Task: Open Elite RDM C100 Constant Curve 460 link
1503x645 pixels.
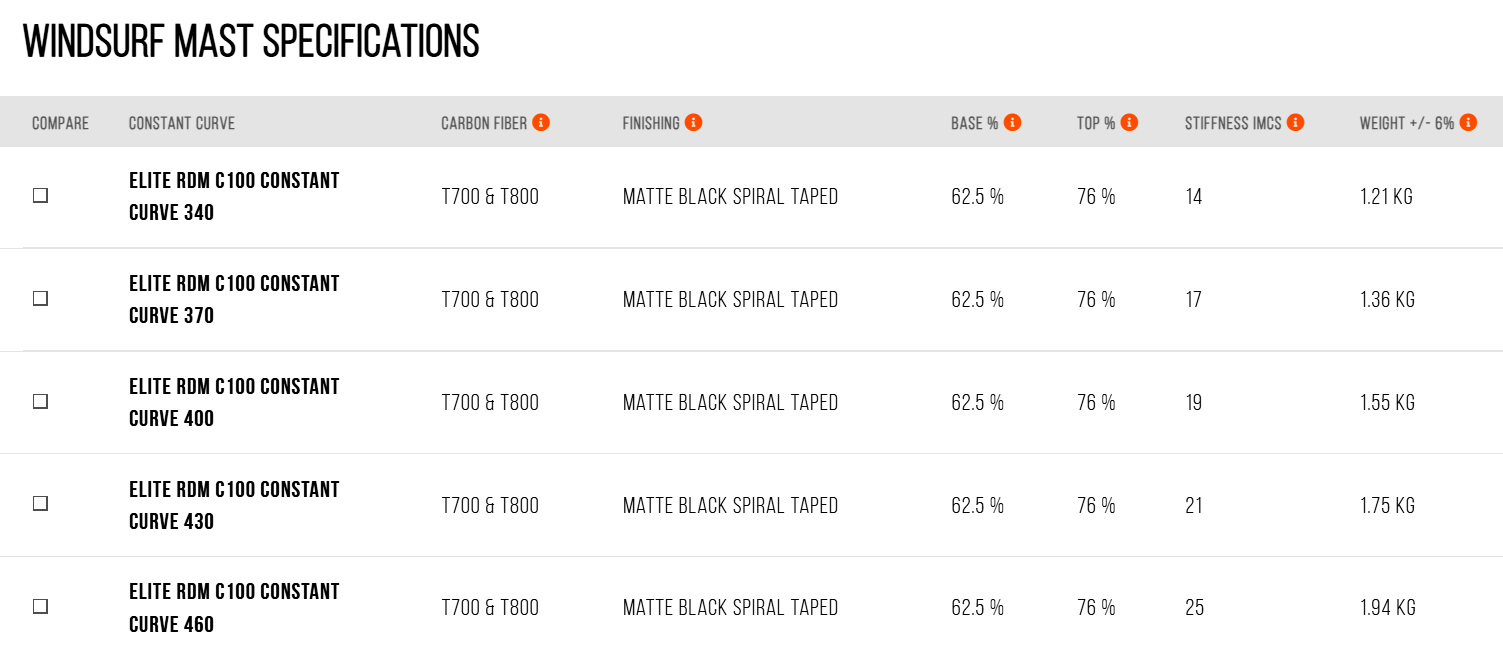Action: click(234, 608)
